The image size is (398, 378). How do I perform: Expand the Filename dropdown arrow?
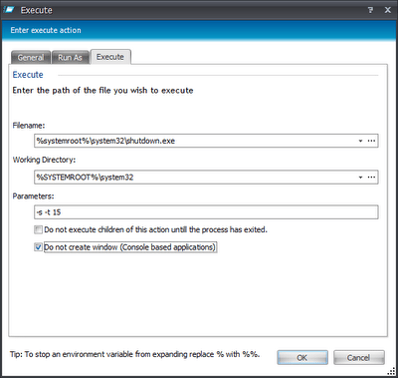(x=360, y=141)
